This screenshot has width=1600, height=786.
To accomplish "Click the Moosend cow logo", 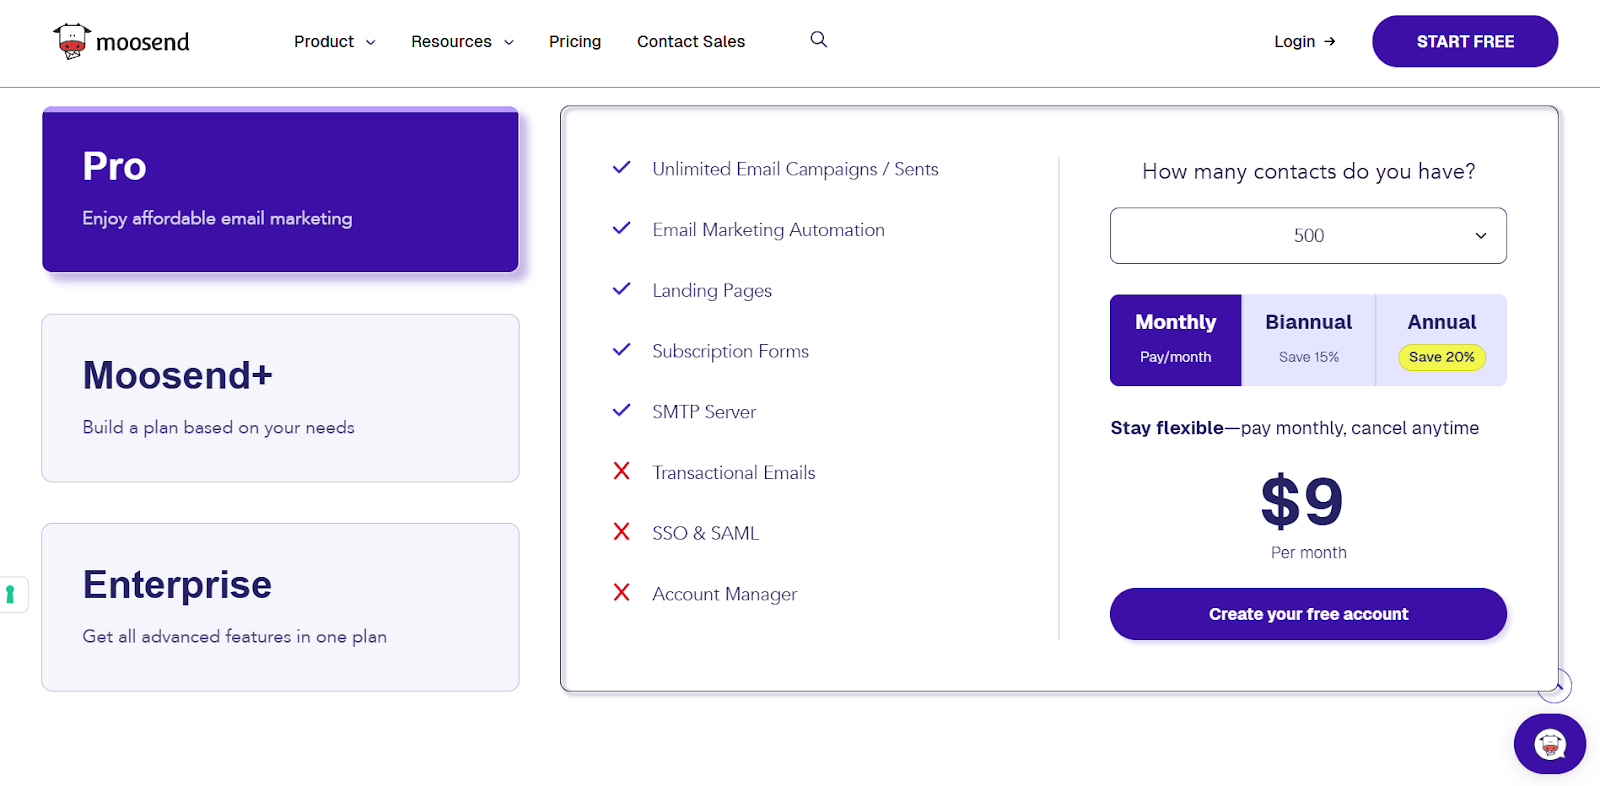I will (x=72, y=41).
